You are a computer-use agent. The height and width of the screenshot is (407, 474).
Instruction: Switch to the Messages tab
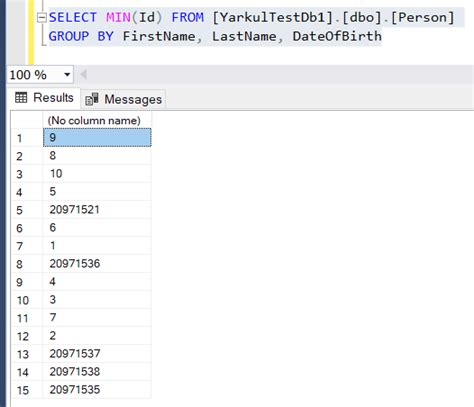123,99
